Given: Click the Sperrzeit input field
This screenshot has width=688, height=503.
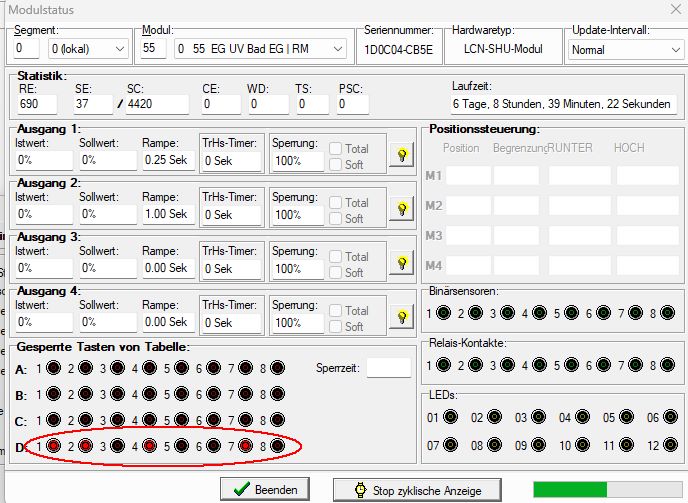Looking at the screenshot, I should pyautogui.click(x=388, y=367).
